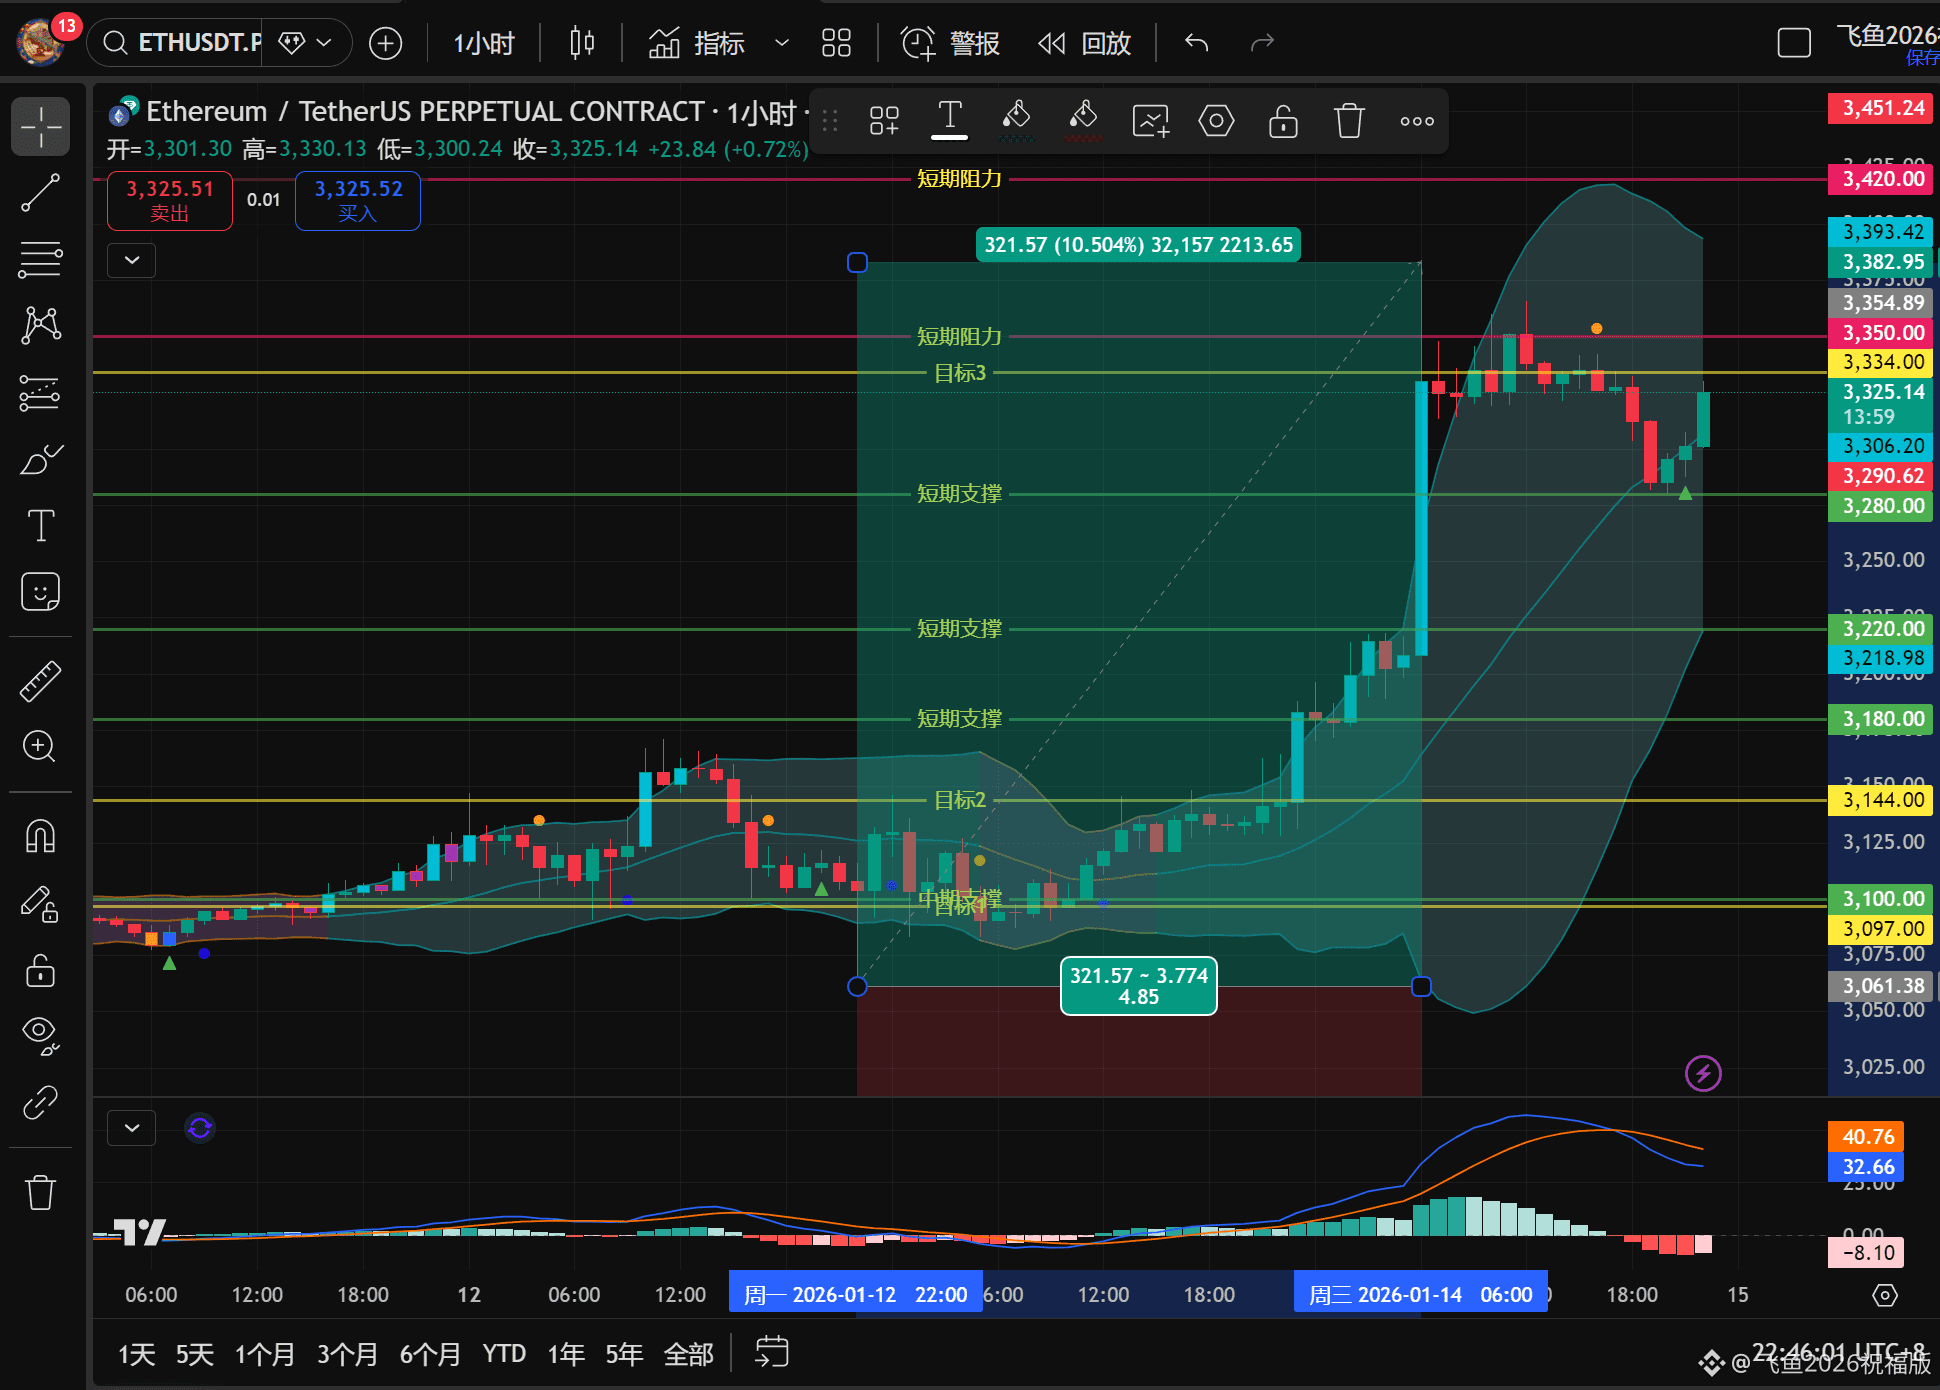Open the emoji sticker tool
Screen dimensions: 1940x1390
coord(40,592)
